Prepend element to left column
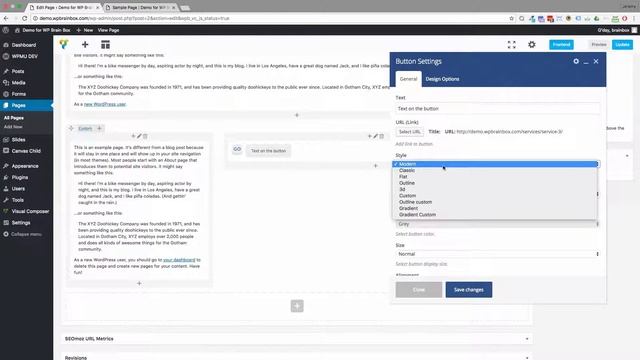640x360 pixels. (x=133, y=136)
